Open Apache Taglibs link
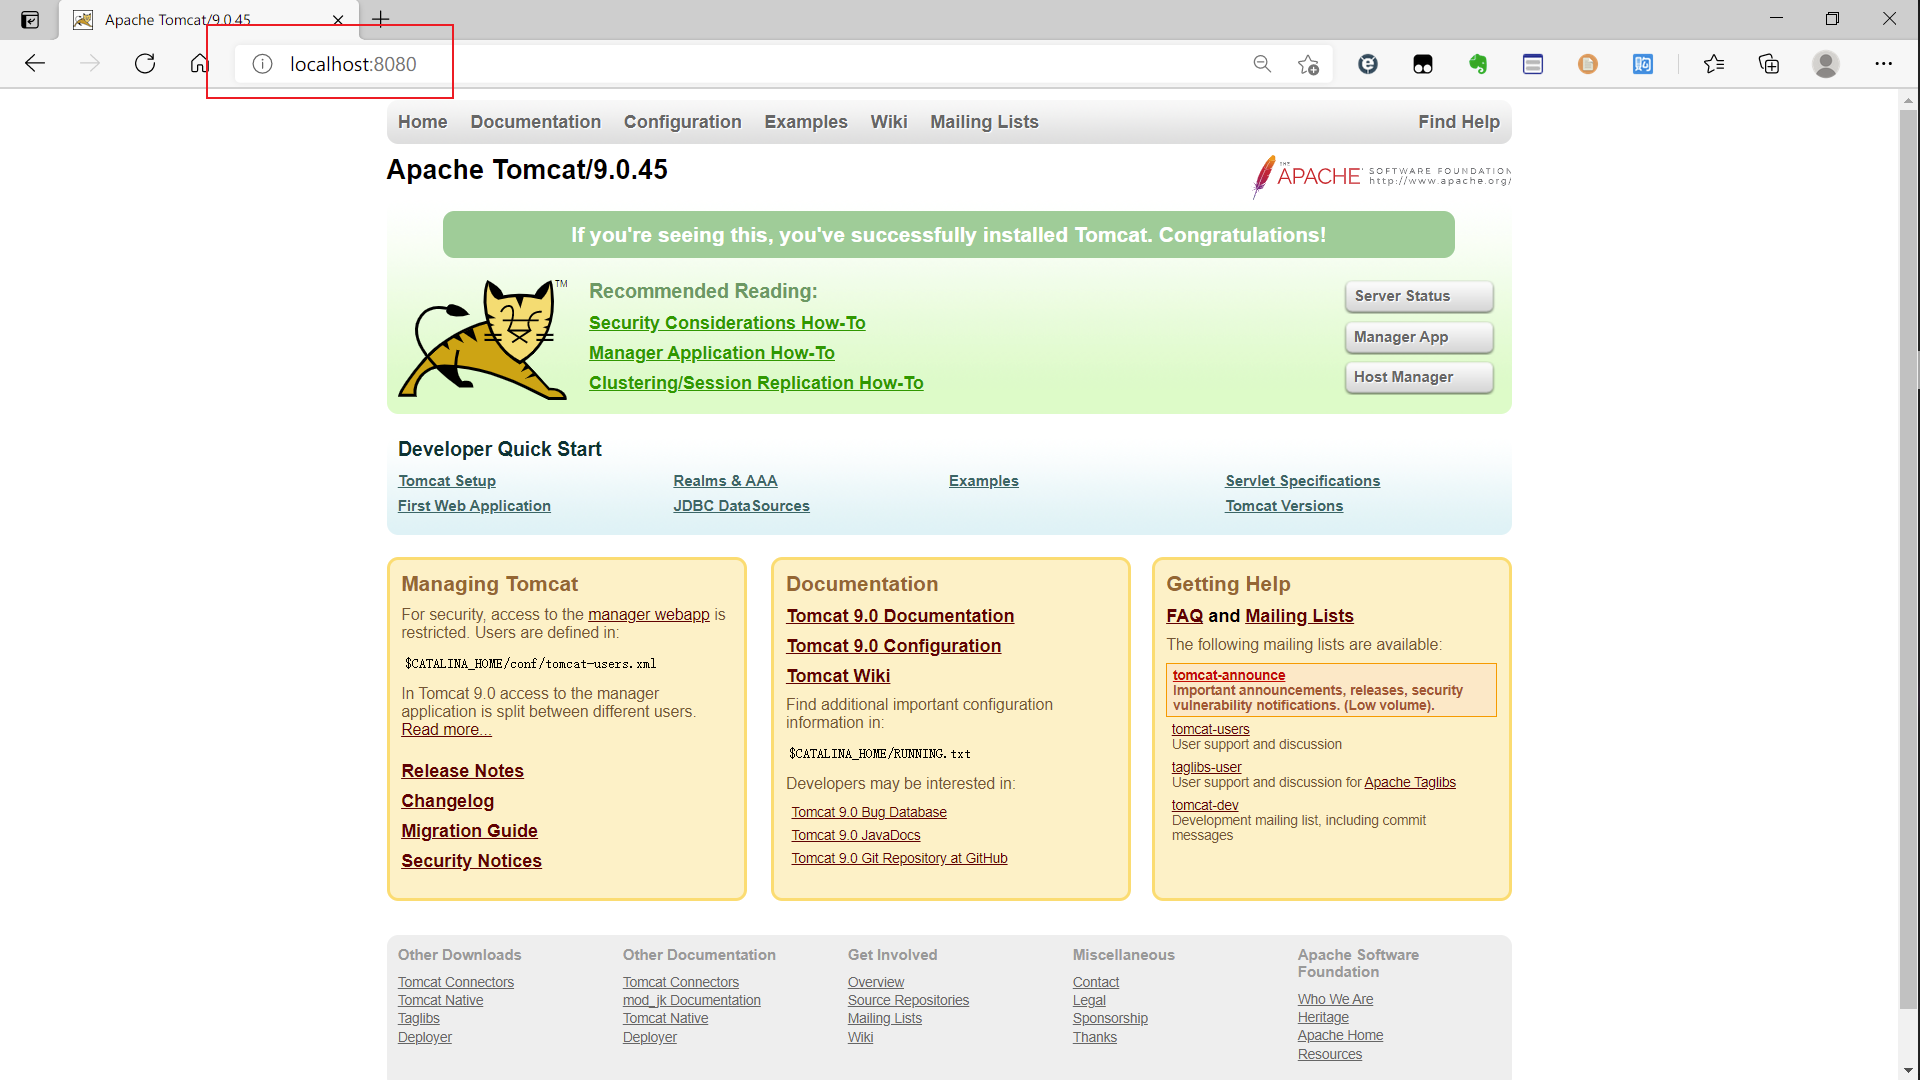Screen dimensions: 1920x1080 point(1410,782)
